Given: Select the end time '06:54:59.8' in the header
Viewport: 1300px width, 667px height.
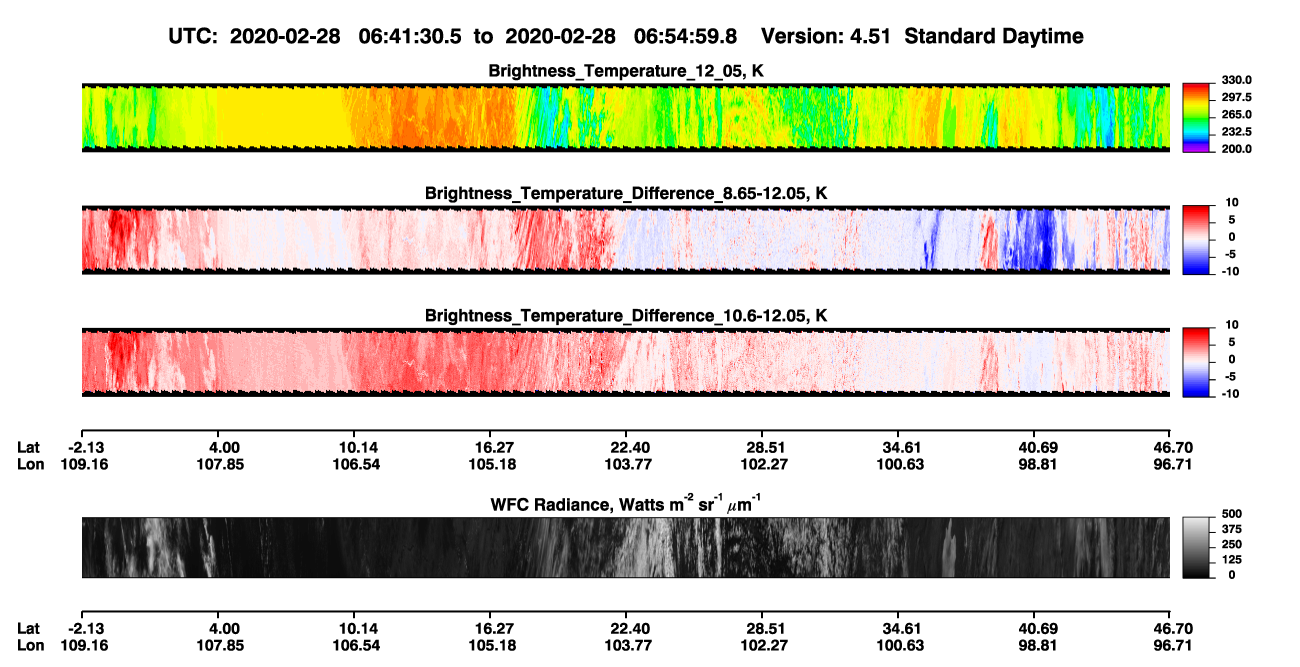Looking at the screenshot, I should 686,37.
